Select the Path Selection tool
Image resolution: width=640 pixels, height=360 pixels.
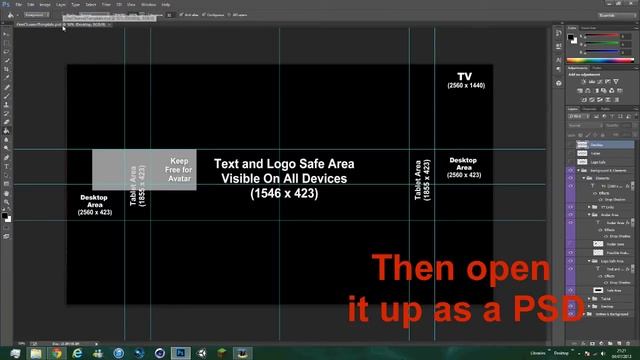[6, 175]
